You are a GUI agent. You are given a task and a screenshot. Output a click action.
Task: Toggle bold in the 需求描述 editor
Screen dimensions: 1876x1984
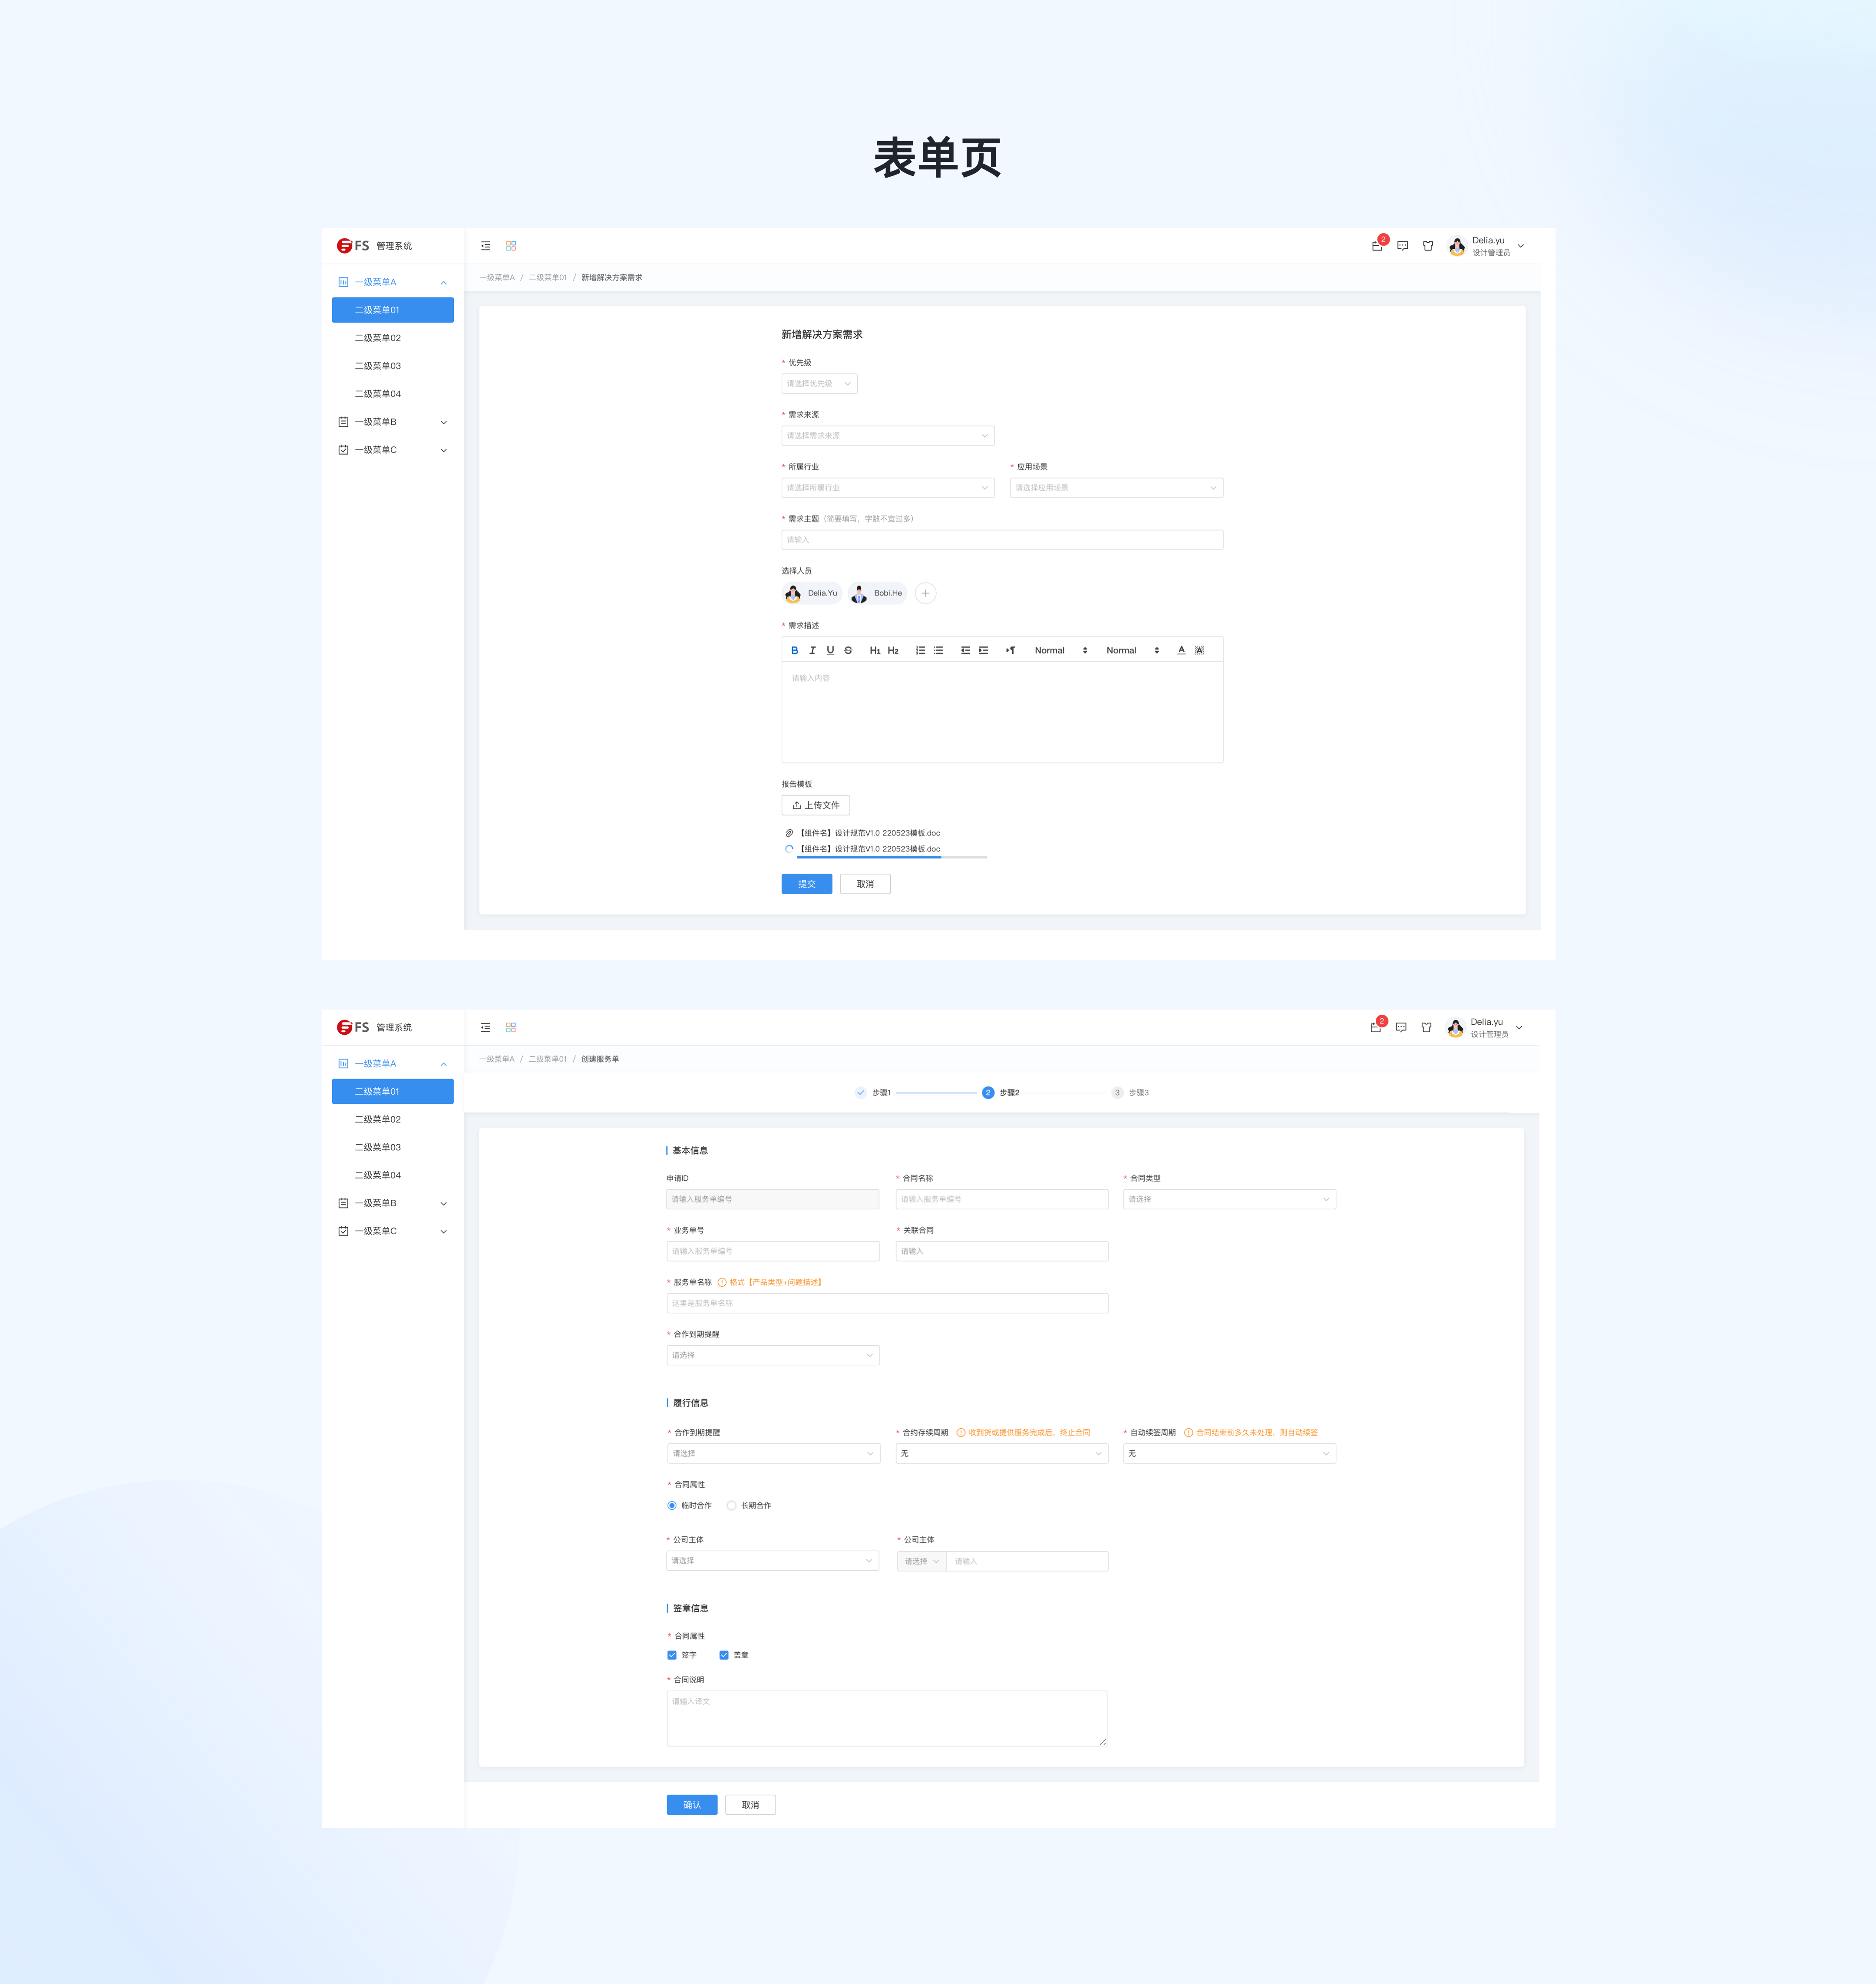(x=795, y=650)
